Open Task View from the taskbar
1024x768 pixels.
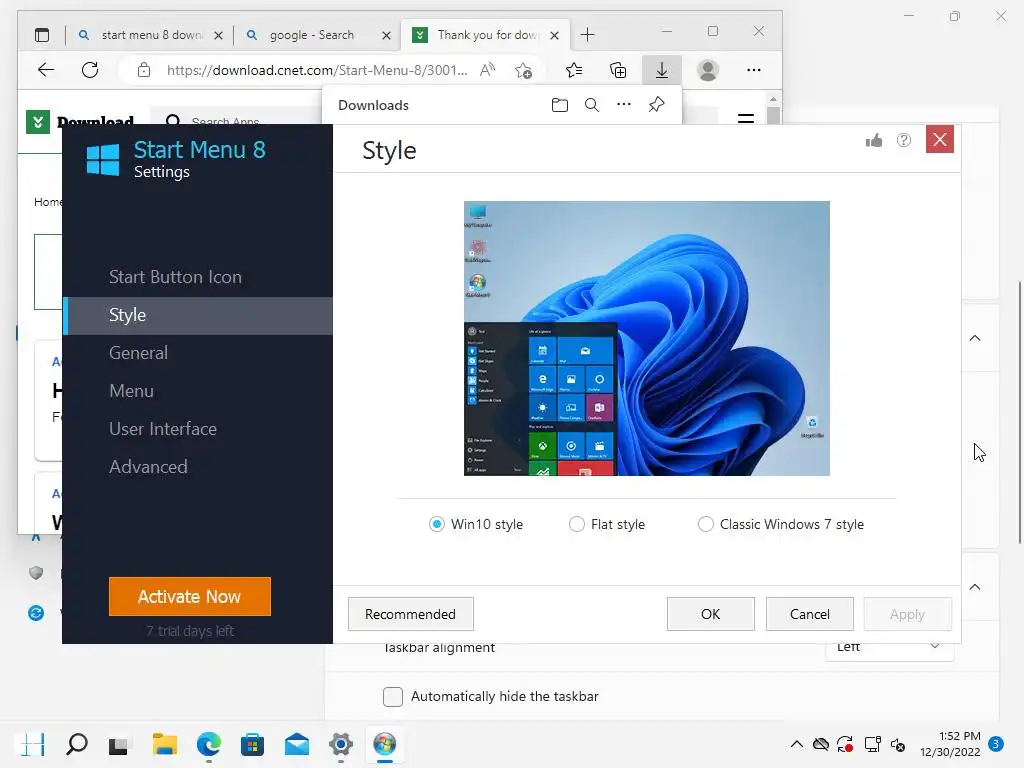click(x=120, y=744)
